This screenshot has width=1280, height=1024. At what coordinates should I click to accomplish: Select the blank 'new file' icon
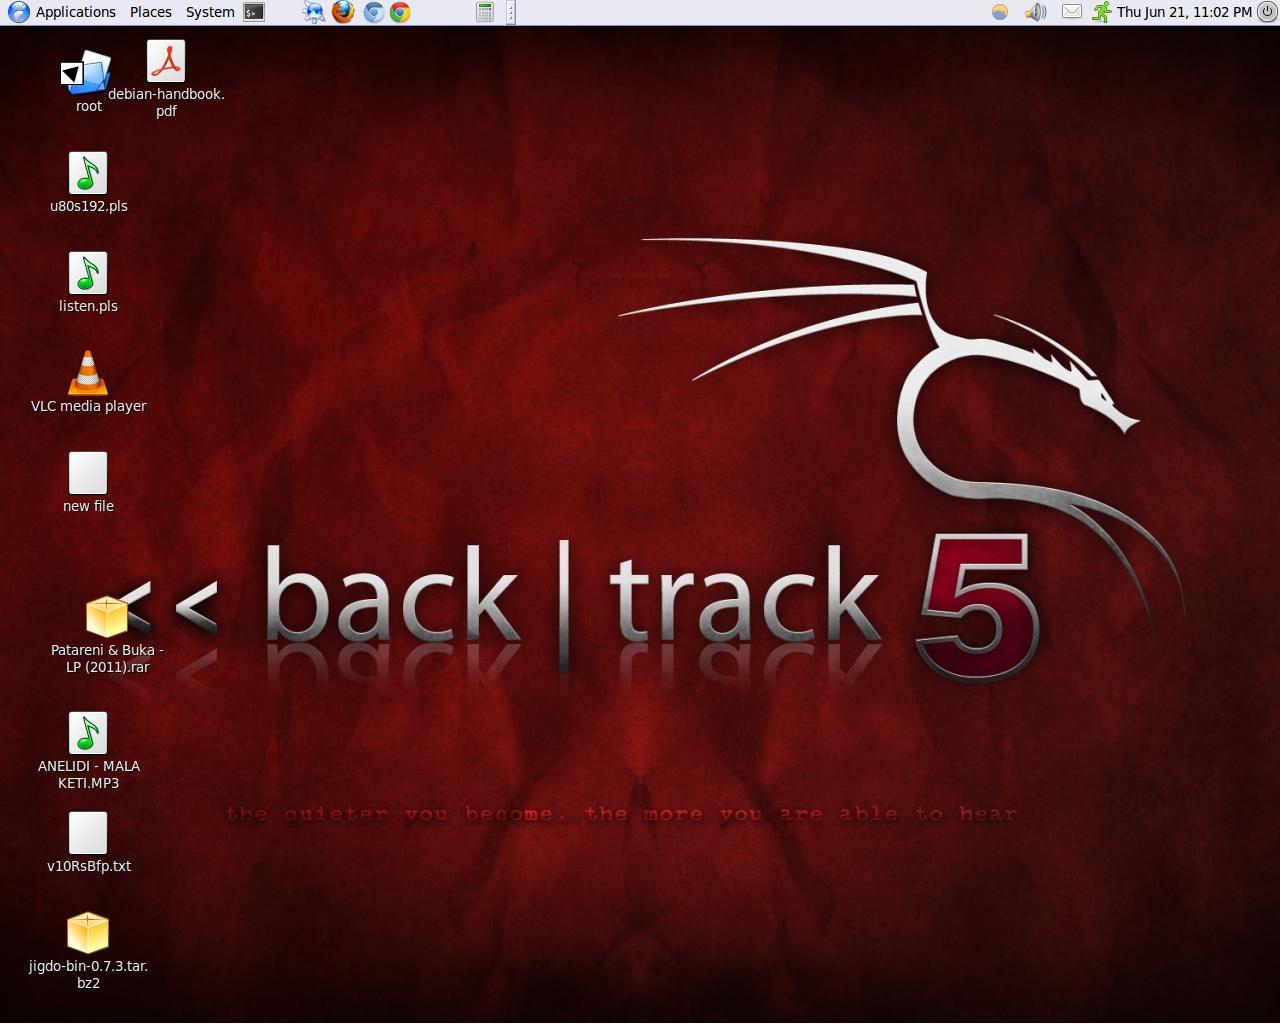click(x=88, y=473)
